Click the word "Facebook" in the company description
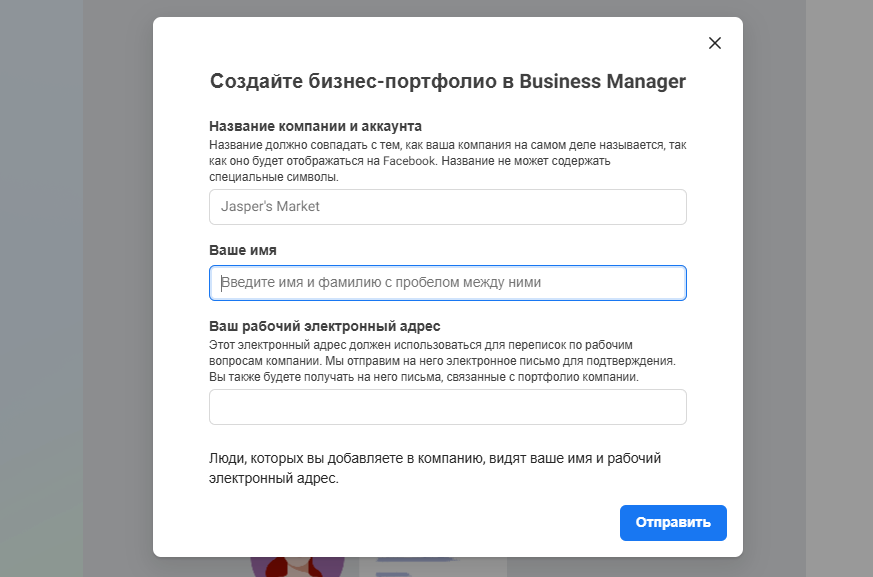 [x=410, y=161]
